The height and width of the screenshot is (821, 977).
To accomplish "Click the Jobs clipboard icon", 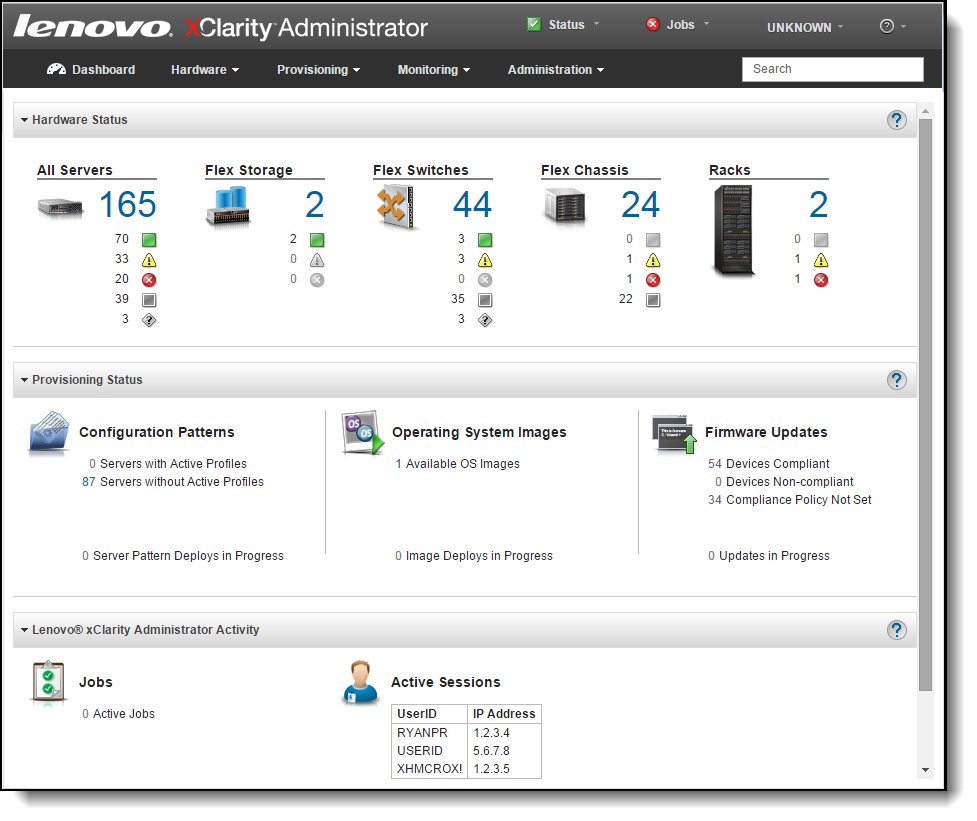I will click(49, 681).
